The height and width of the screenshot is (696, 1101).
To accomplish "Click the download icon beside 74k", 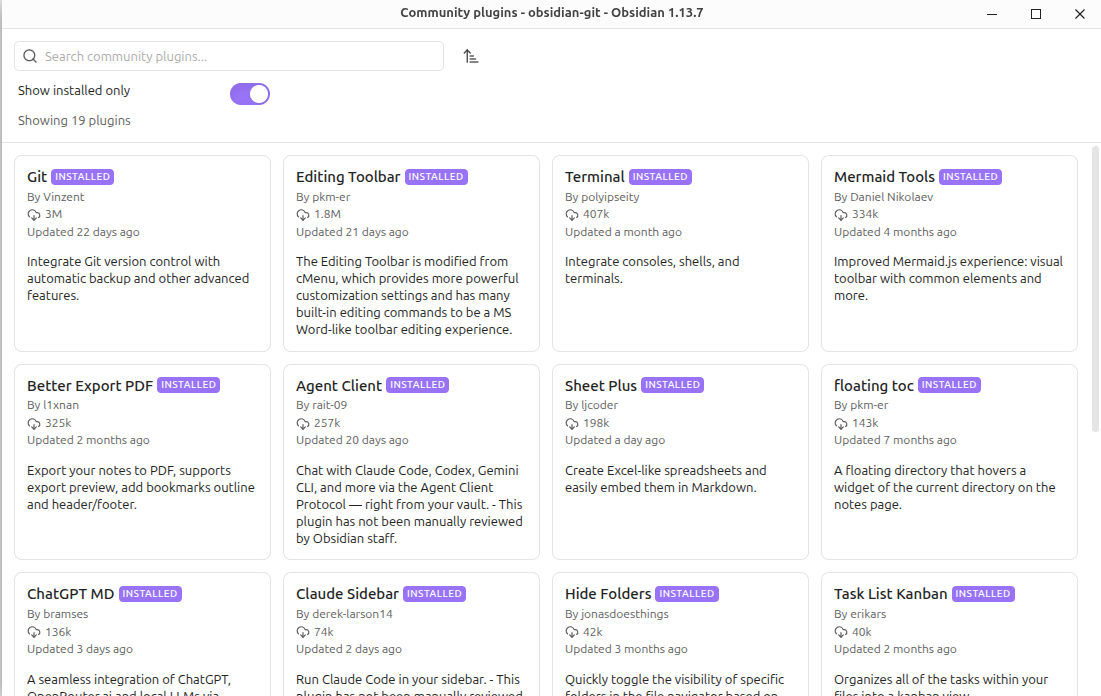I will (x=303, y=632).
